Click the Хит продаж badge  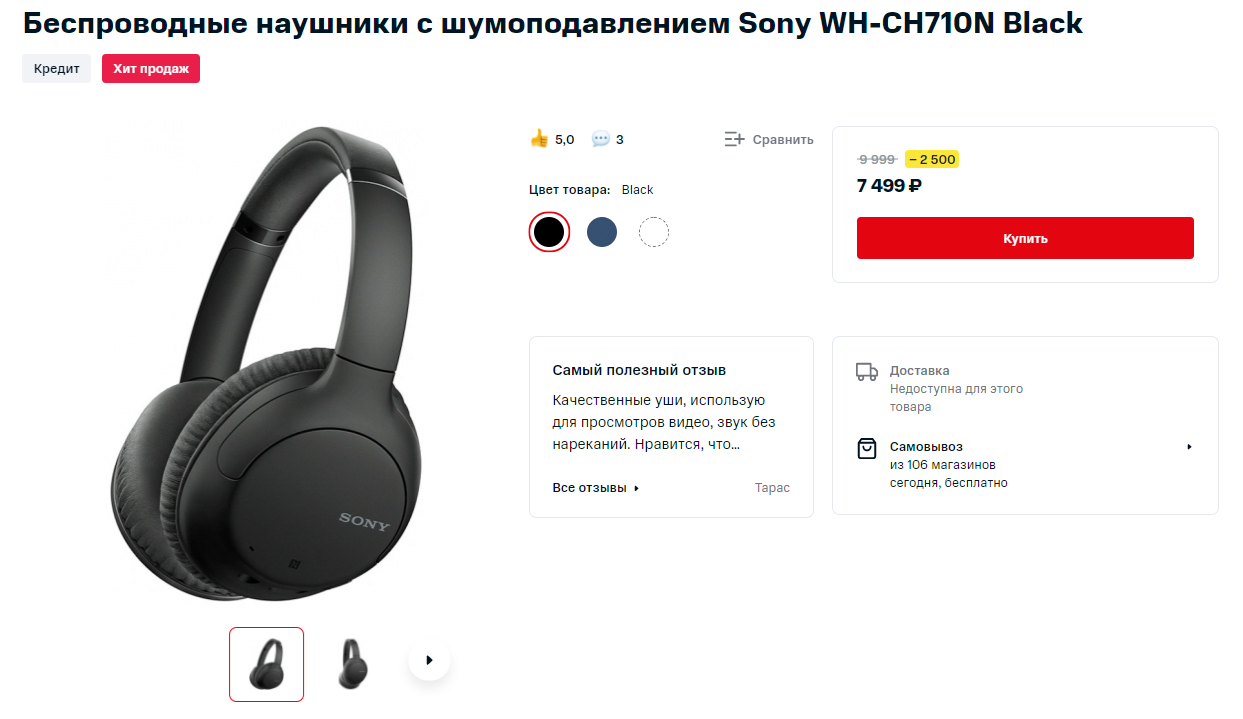[151, 69]
